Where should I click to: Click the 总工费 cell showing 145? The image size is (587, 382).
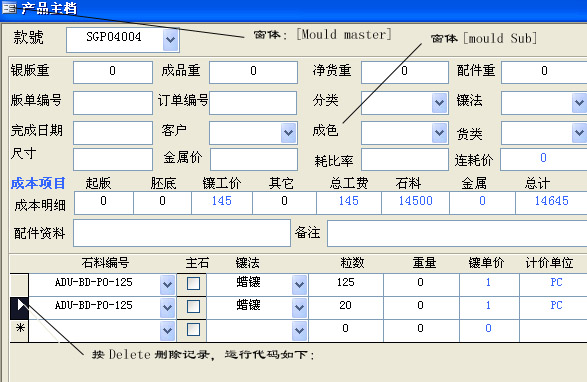(x=349, y=203)
